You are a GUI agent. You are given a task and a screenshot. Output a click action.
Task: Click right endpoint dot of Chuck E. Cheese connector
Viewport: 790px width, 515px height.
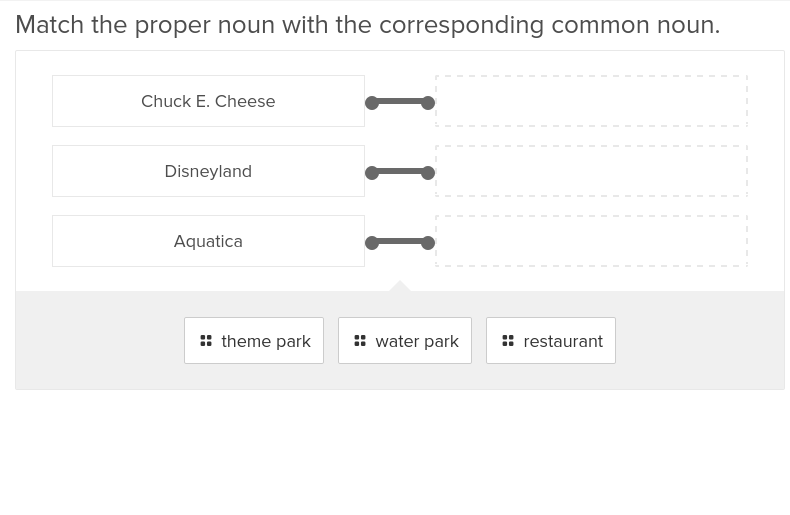[428, 103]
